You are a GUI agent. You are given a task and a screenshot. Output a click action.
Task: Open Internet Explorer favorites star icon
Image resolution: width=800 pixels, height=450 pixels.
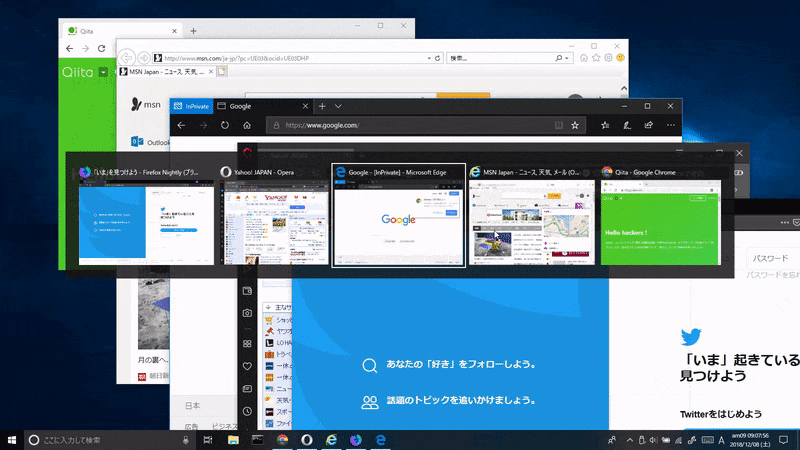[596, 58]
